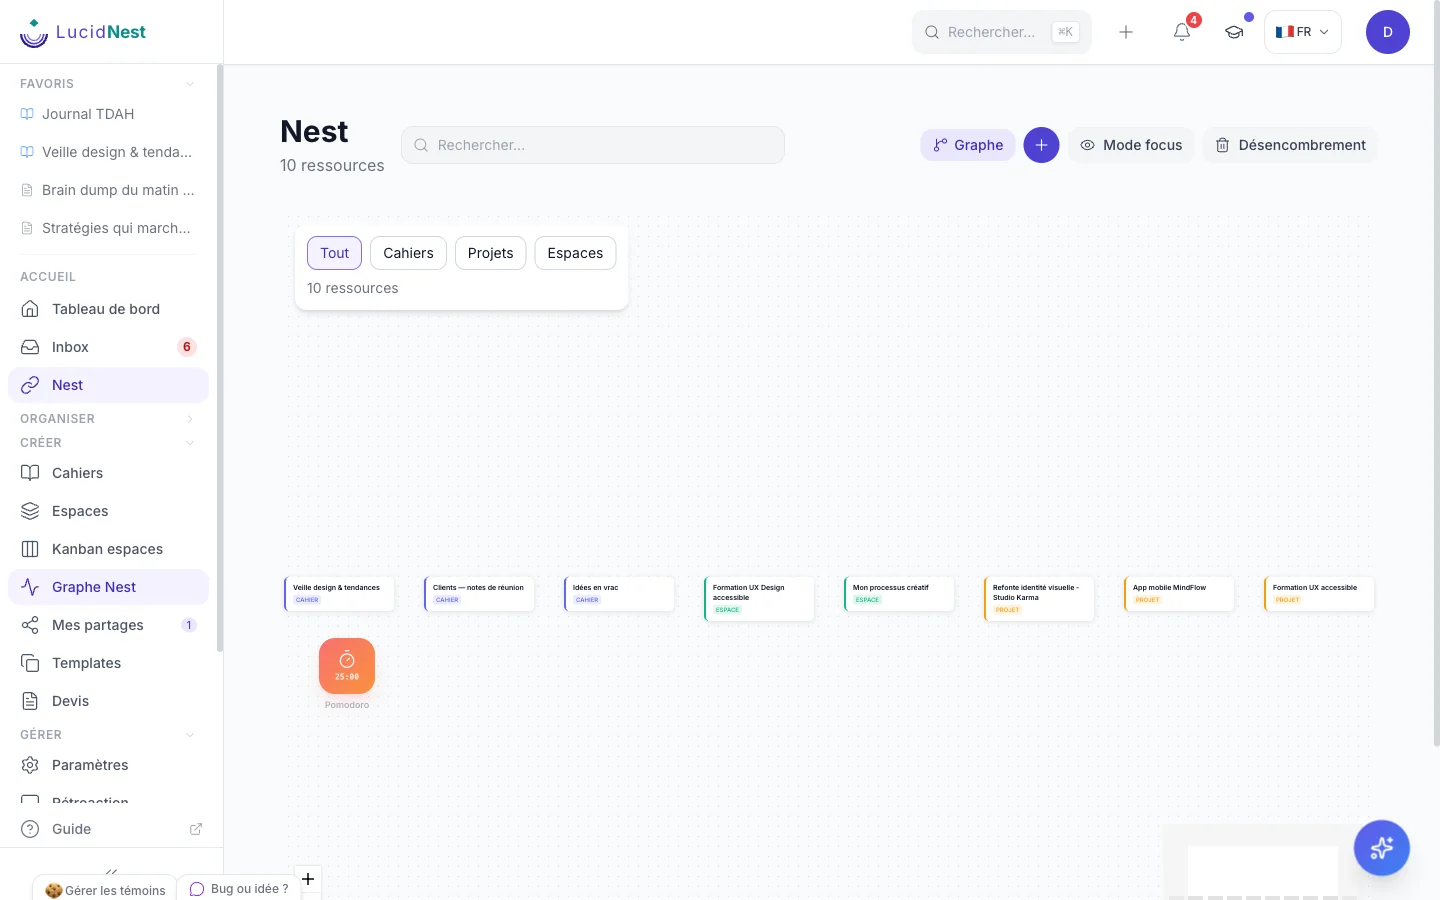Click the Devis document icon
Screen dimensions: 1440x900
[30, 701]
